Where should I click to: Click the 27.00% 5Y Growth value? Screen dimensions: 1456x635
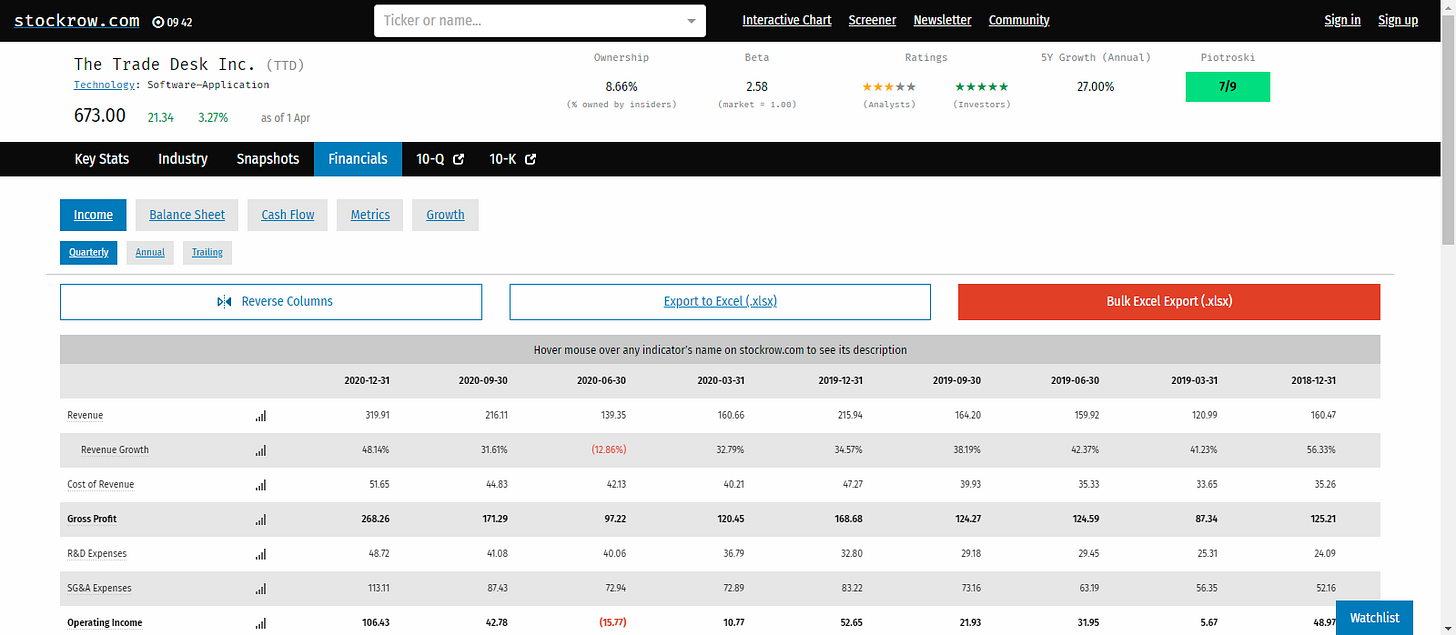pyautogui.click(x=1095, y=87)
